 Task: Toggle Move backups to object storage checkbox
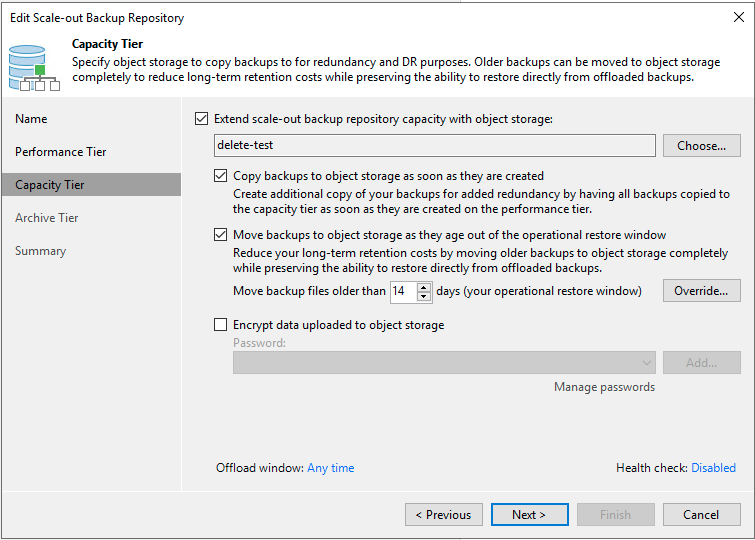221,235
